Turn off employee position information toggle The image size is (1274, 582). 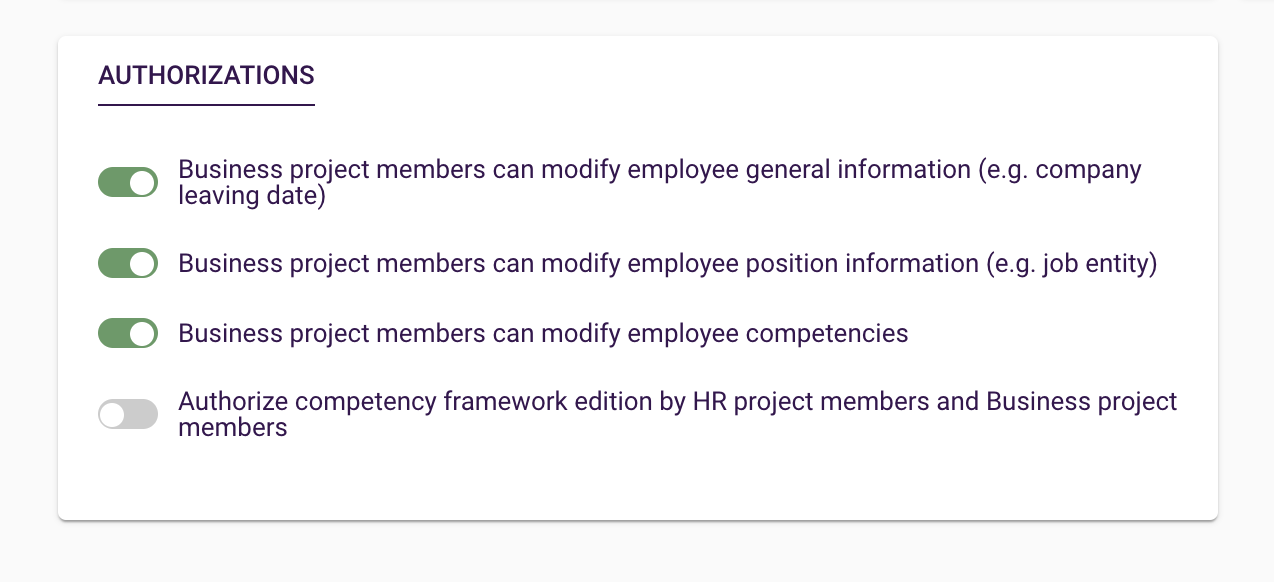[x=128, y=264]
